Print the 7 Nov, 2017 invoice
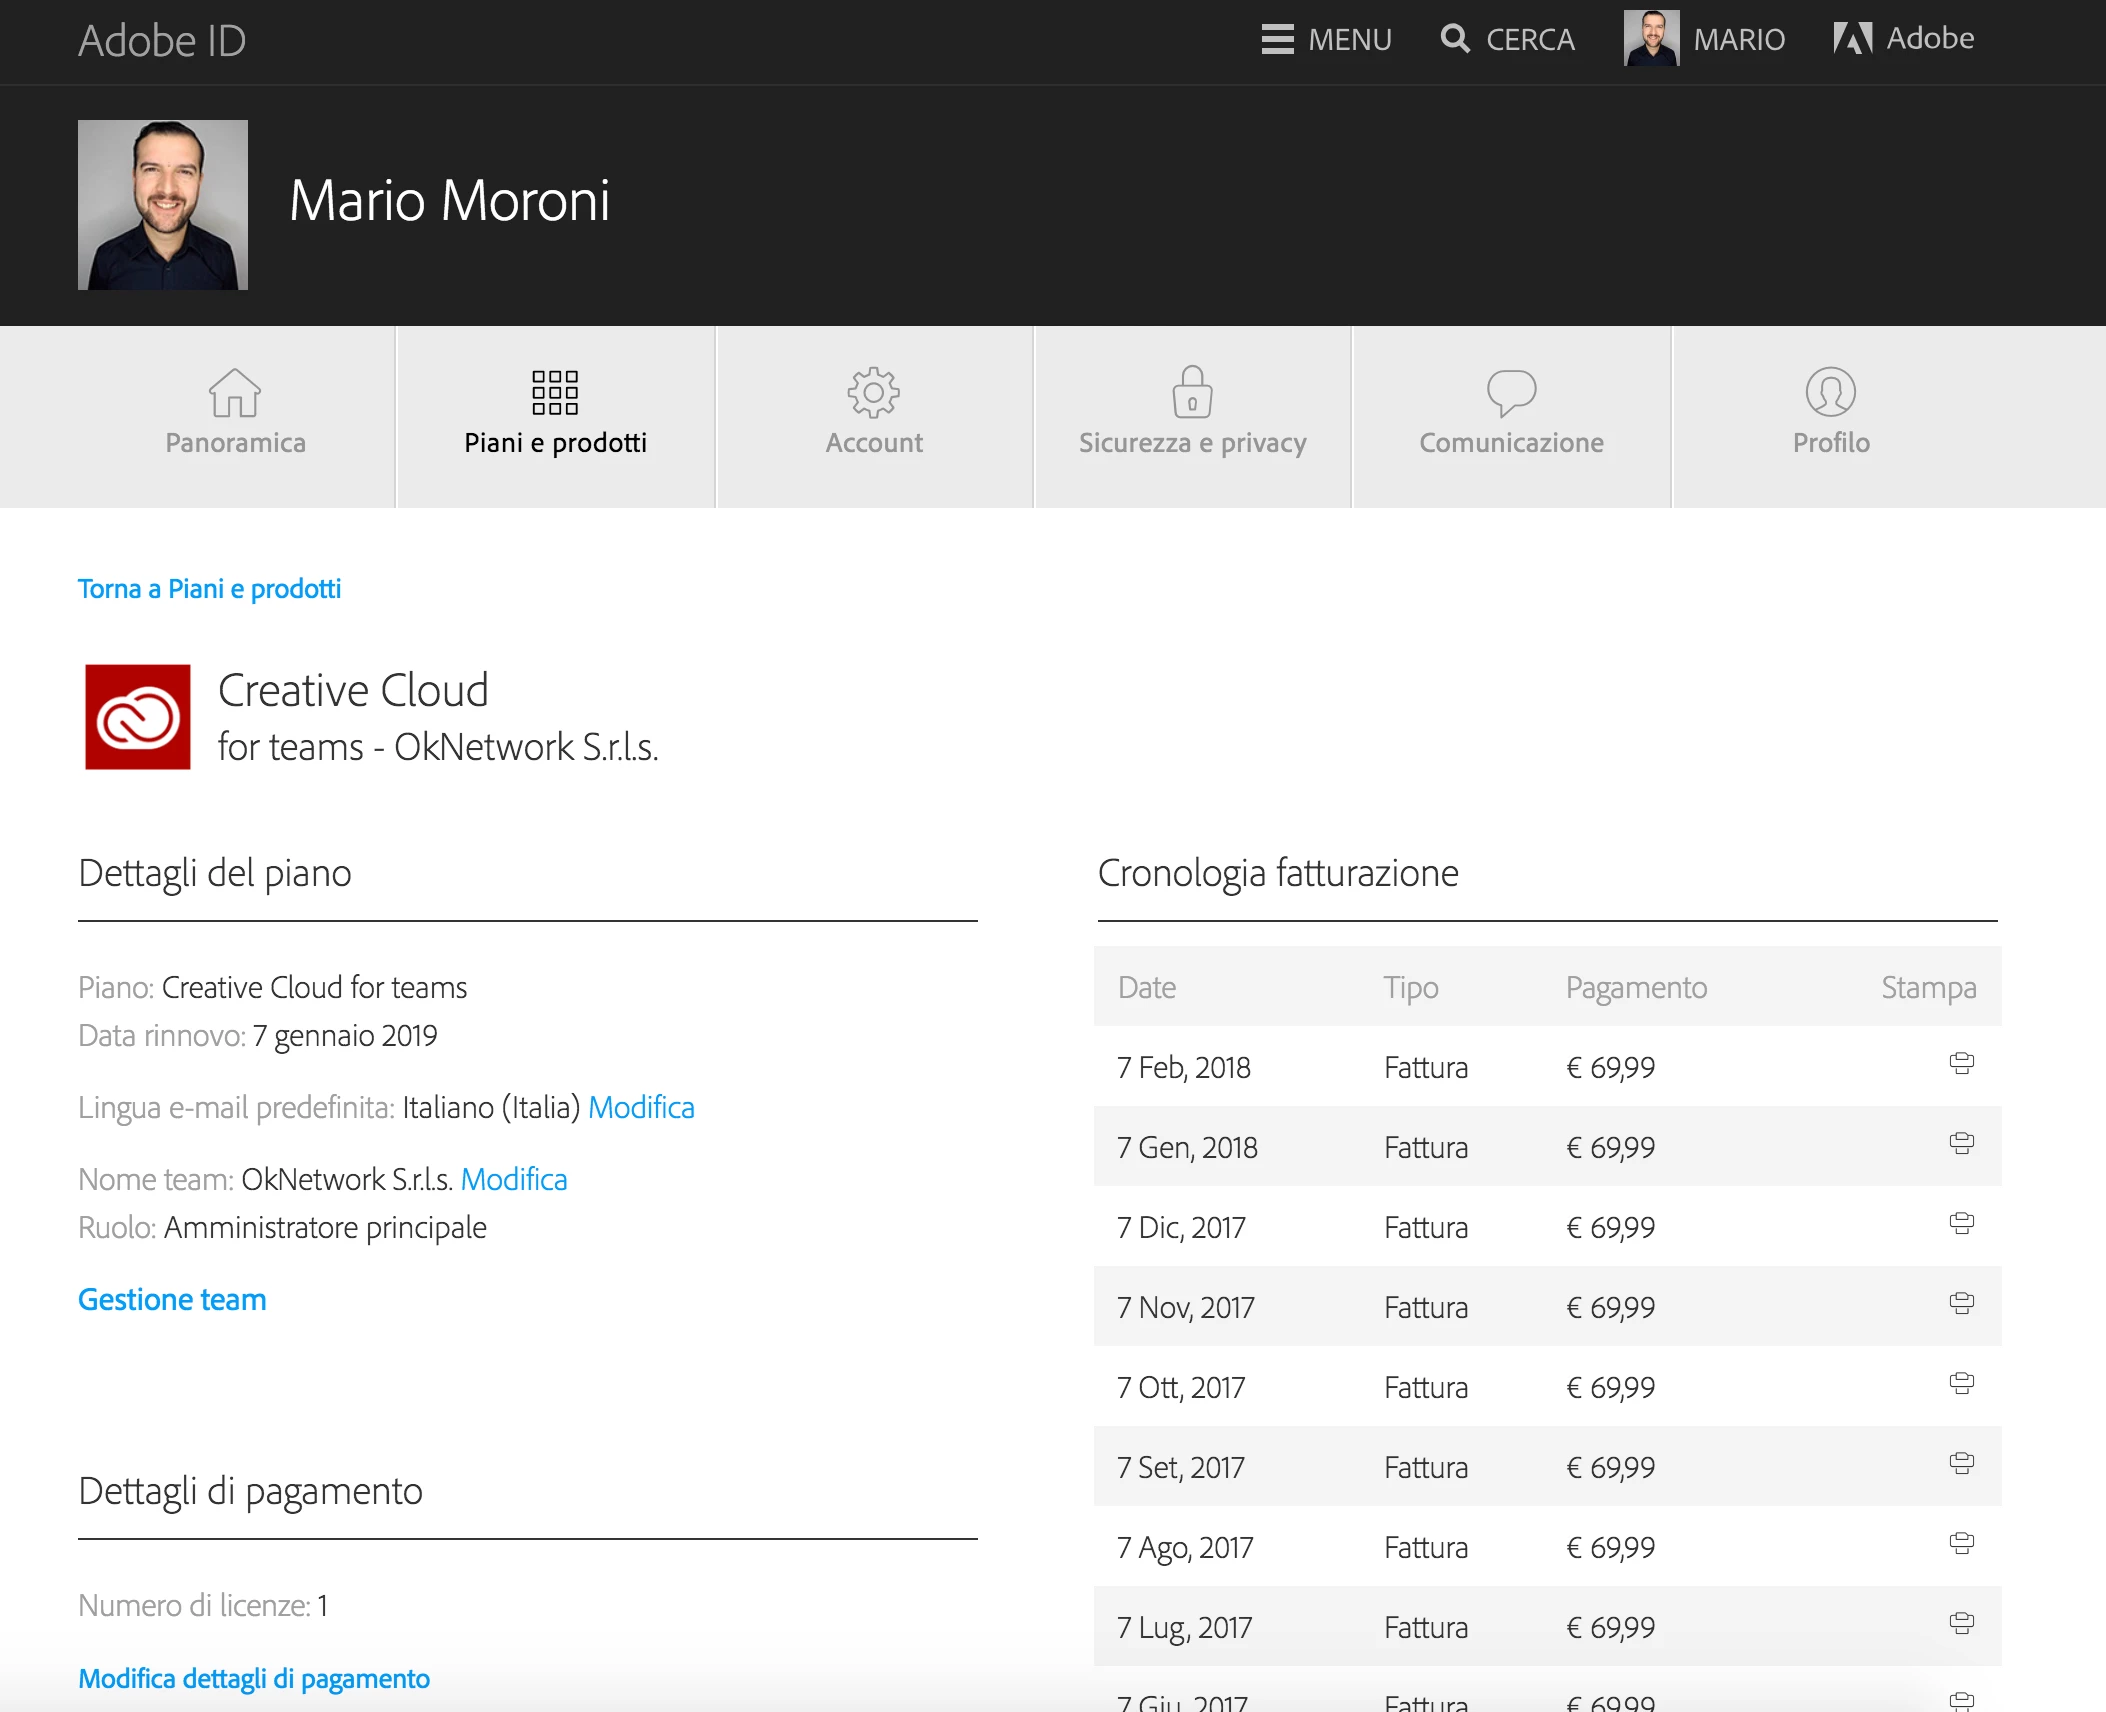2106x1712 pixels. [x=1962, y=1303]
